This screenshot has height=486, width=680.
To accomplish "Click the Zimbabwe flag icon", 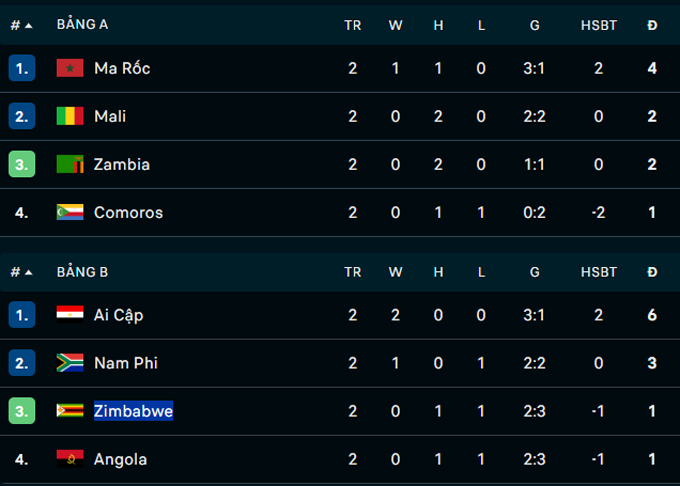I will click(x=70, y=411).
